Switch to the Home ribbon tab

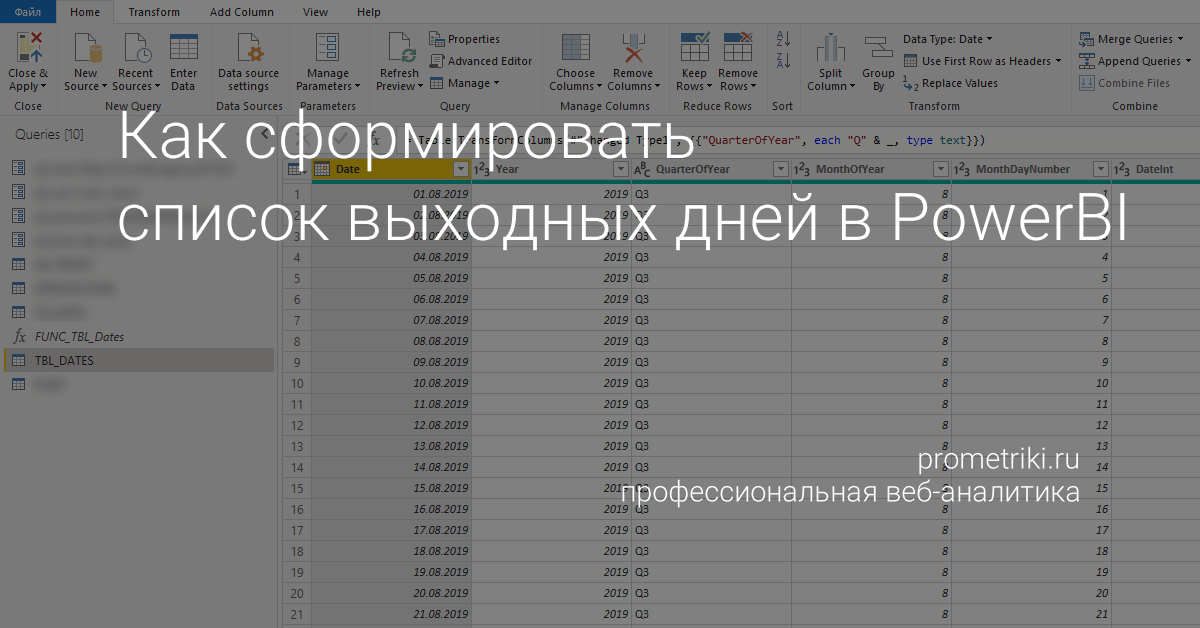click(85, 12)
